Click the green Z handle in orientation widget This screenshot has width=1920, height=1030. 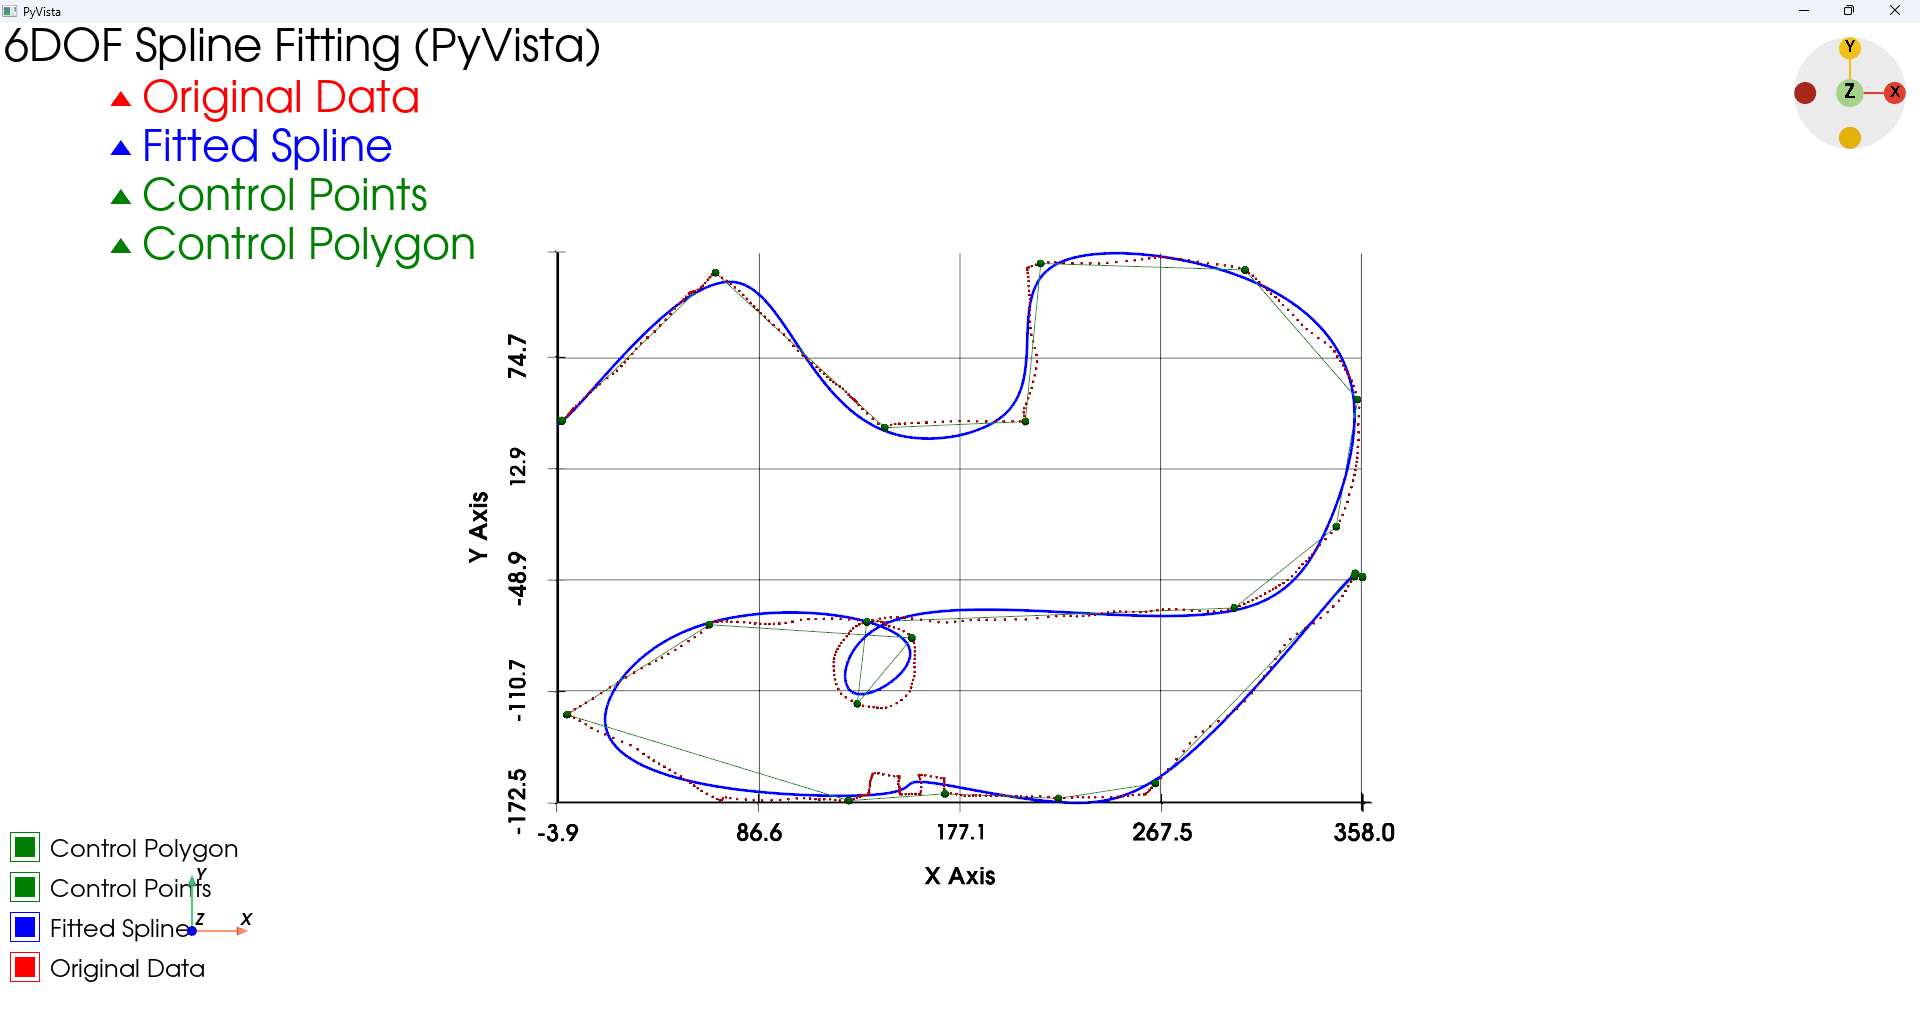pyautogui.click(x=1849, y=92)
